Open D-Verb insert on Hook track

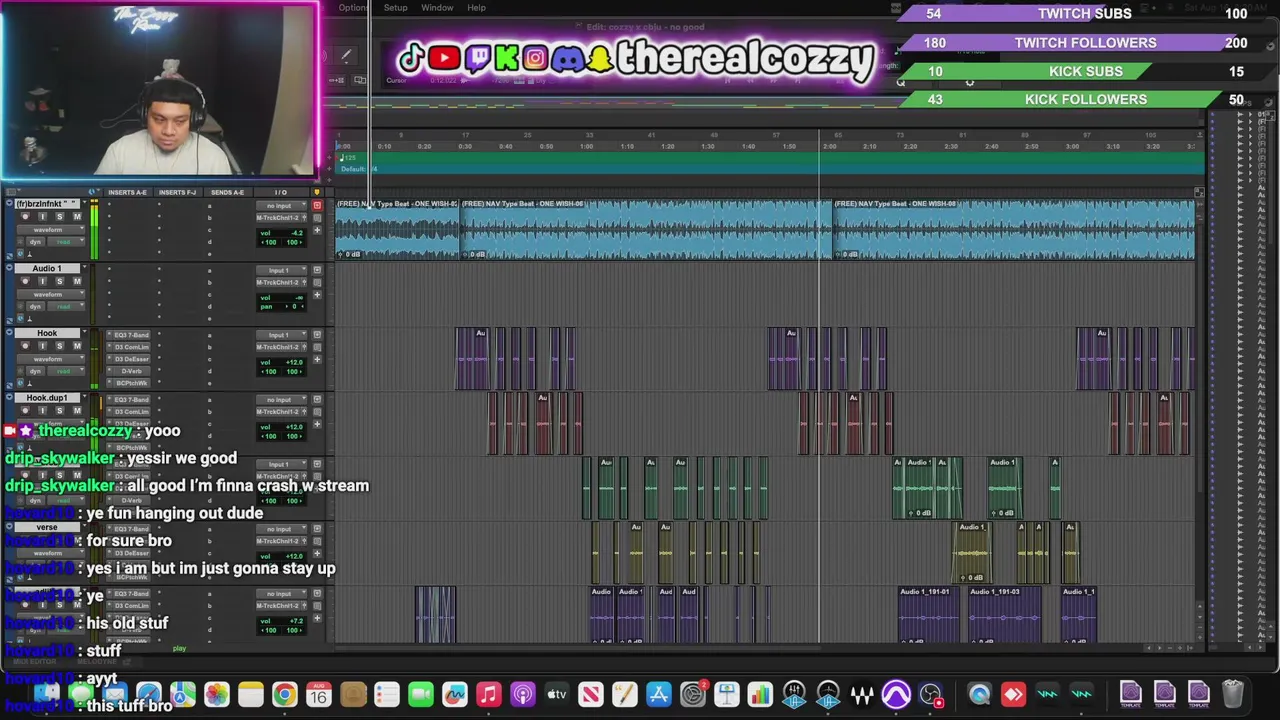click(x=131, y=371)
